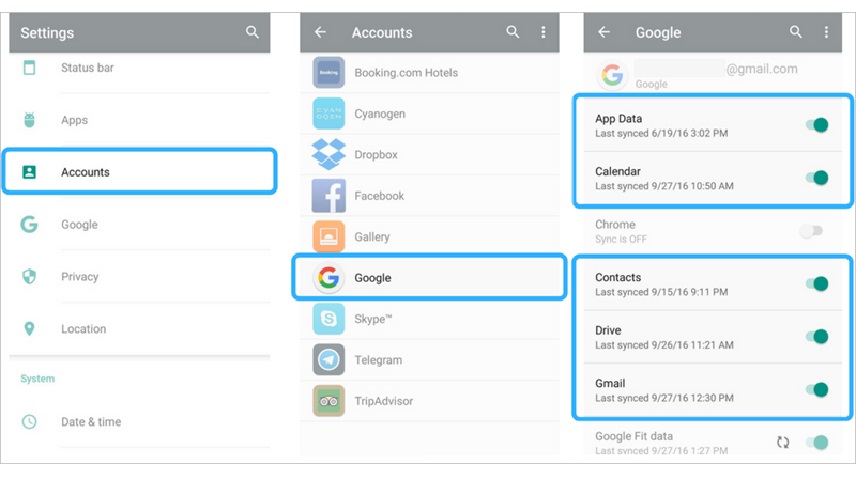The width and height of the screenshot is (856, 482).
Task: Go back from the Accounts screen
Action: 320,32
